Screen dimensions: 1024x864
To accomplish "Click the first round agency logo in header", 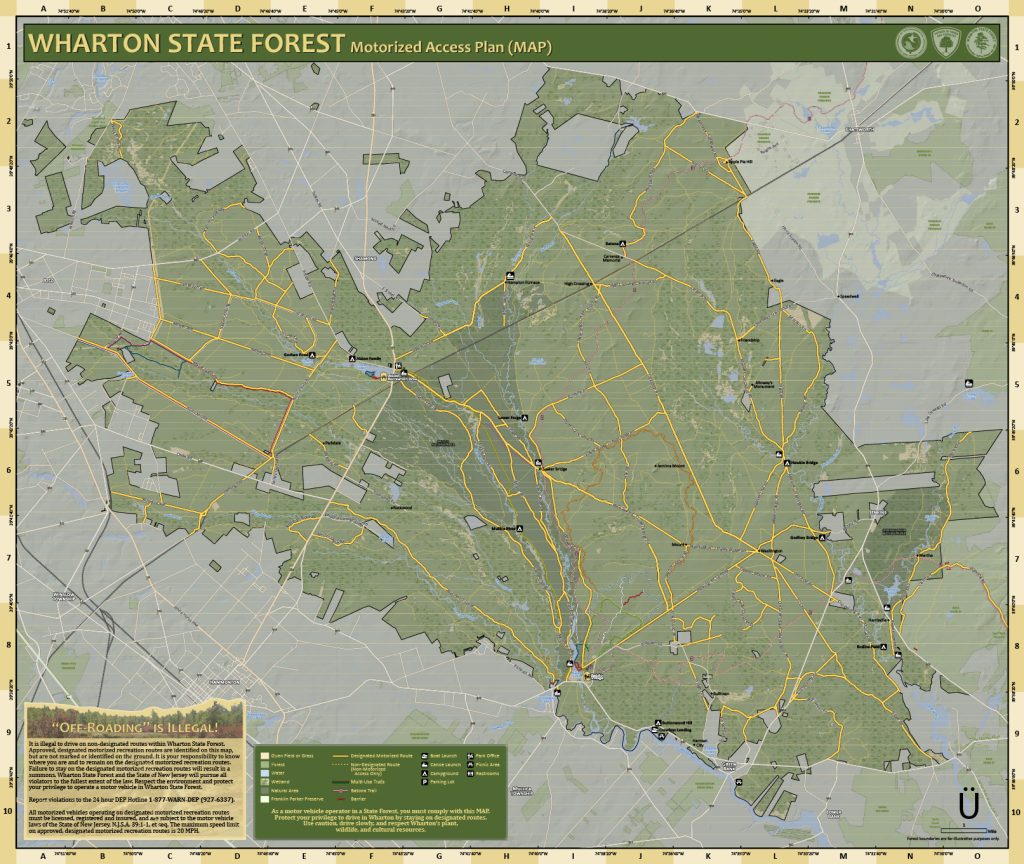I will pos(911,44).
